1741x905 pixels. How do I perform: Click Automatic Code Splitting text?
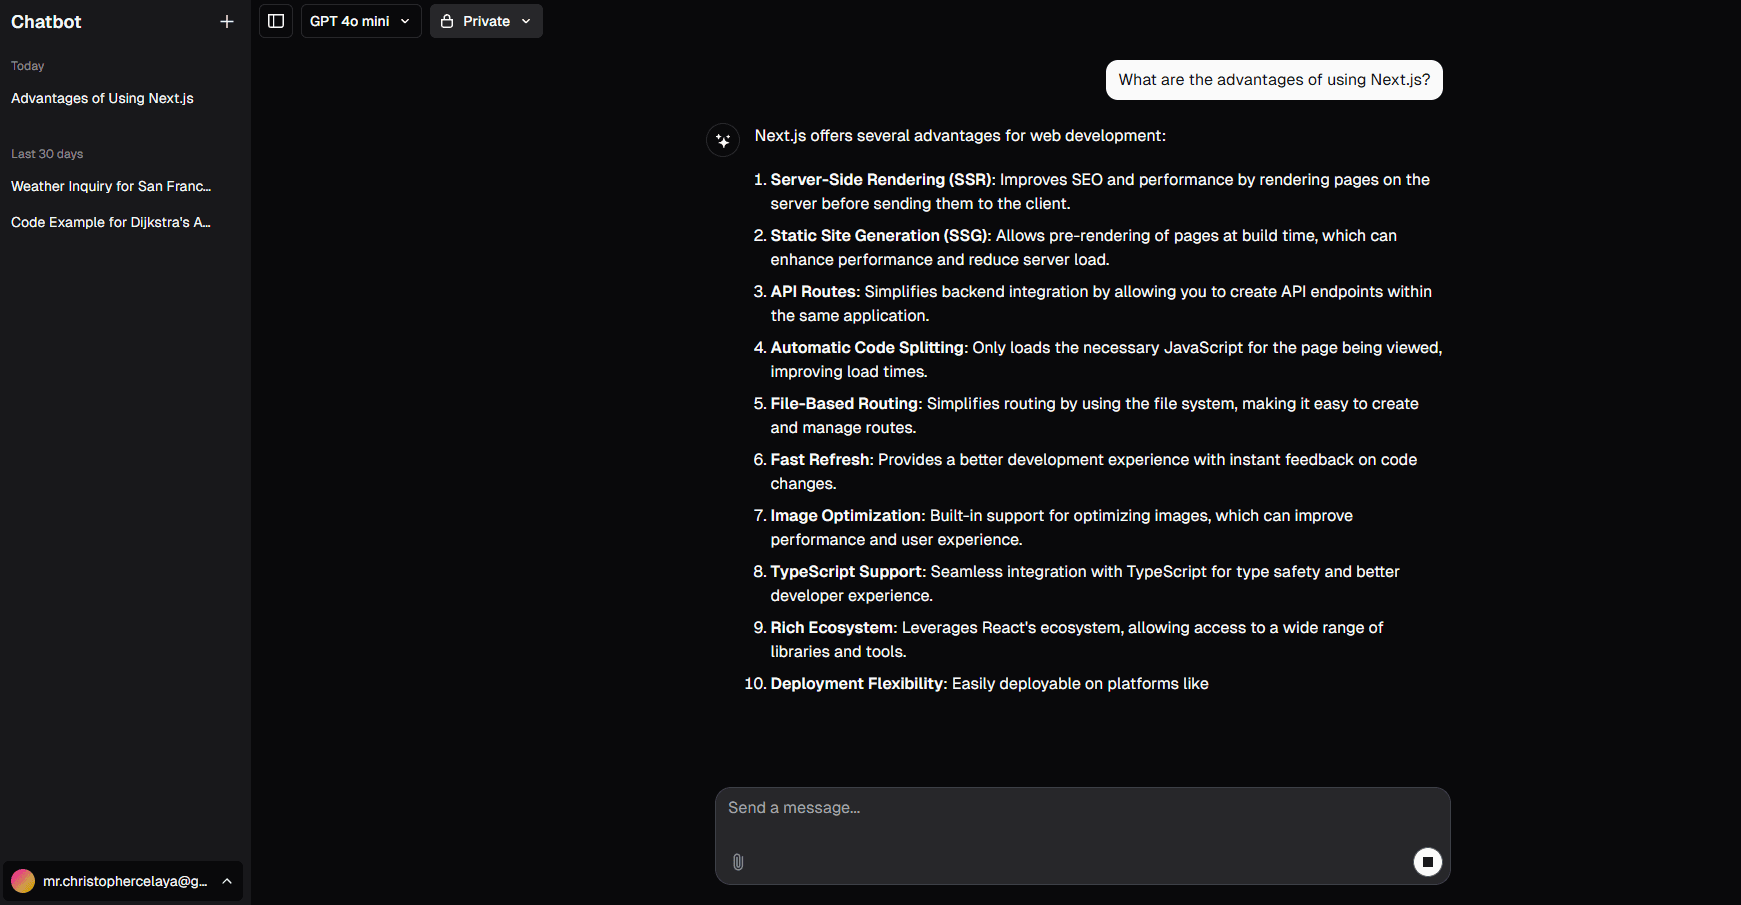(869, 348)
